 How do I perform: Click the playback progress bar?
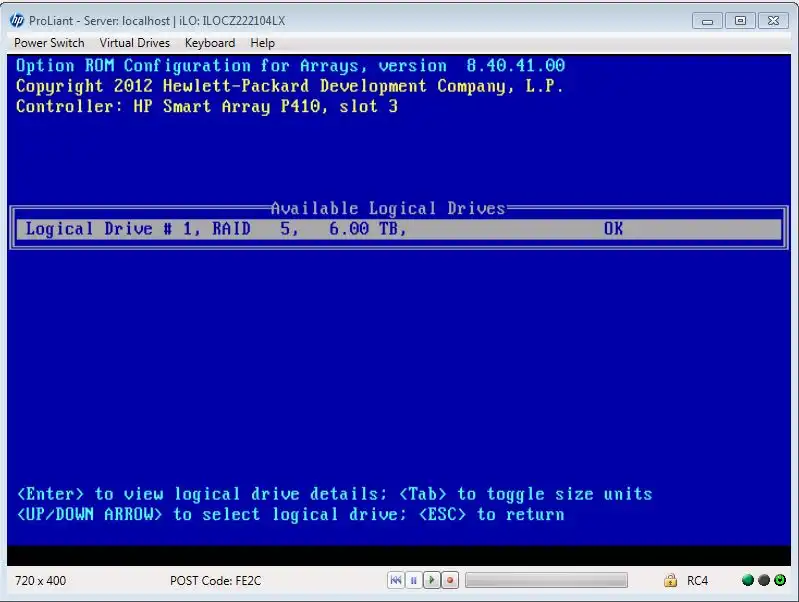click(x=546, y=580)
